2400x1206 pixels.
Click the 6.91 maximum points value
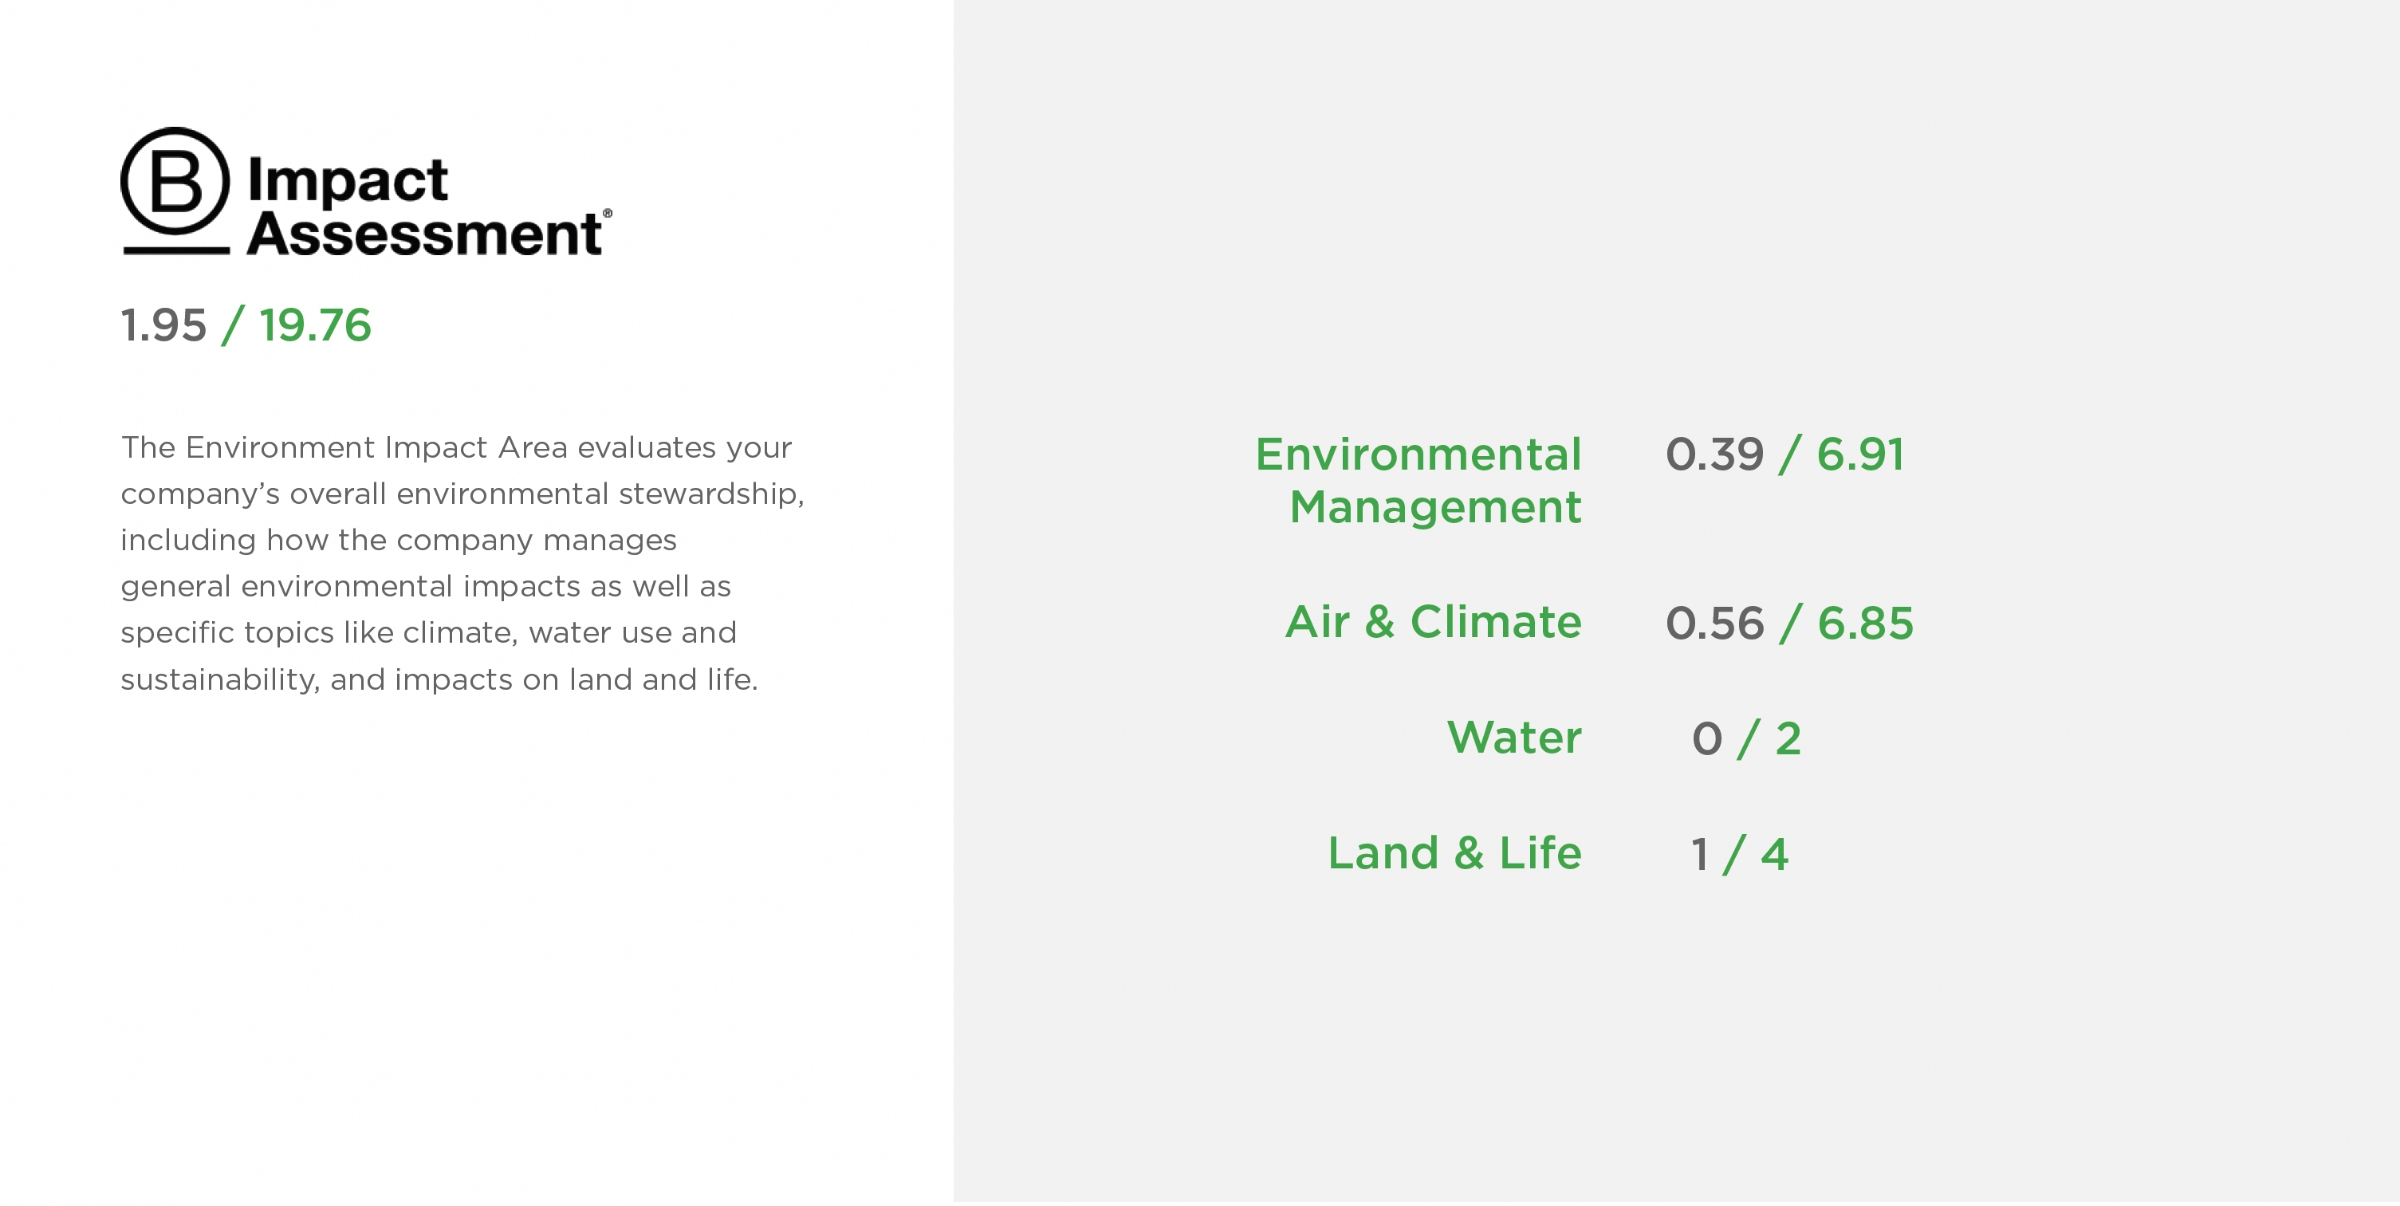(x=1860, y=455)
